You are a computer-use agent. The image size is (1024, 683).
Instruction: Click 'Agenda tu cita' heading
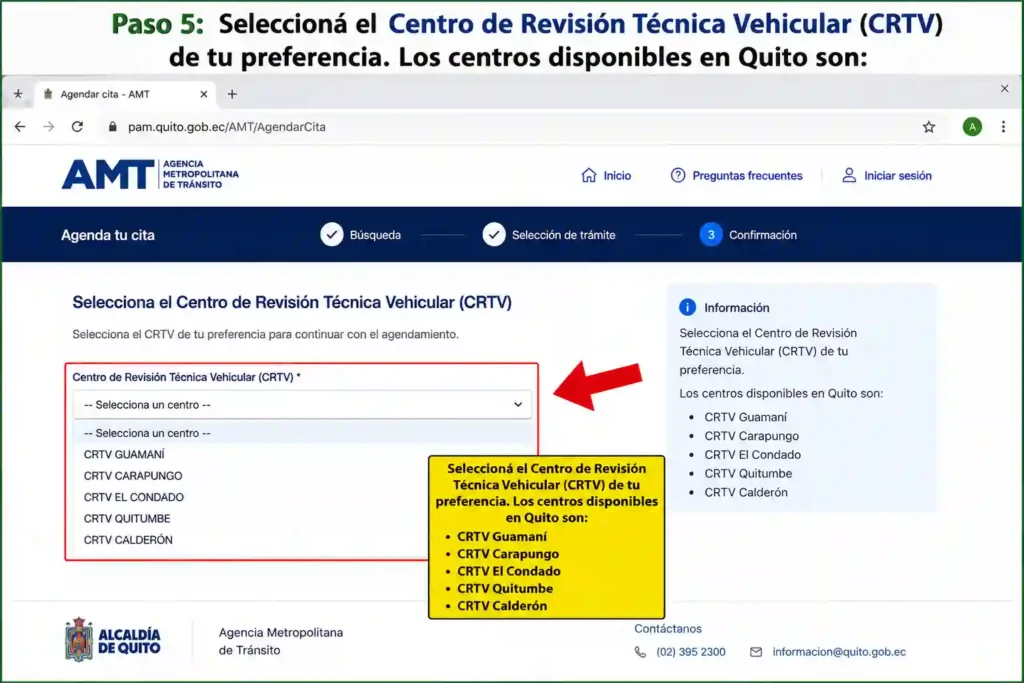tap(108, 235)
